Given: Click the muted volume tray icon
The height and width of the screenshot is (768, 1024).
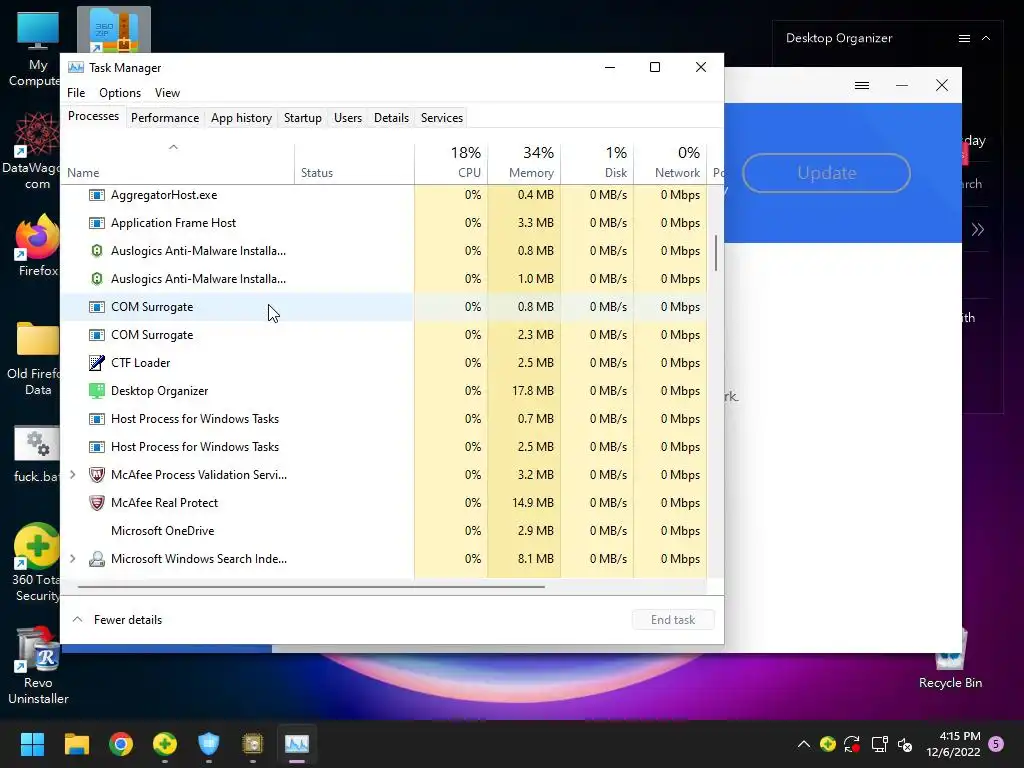Looking at the screenshot, I should (x=905, y=744).
